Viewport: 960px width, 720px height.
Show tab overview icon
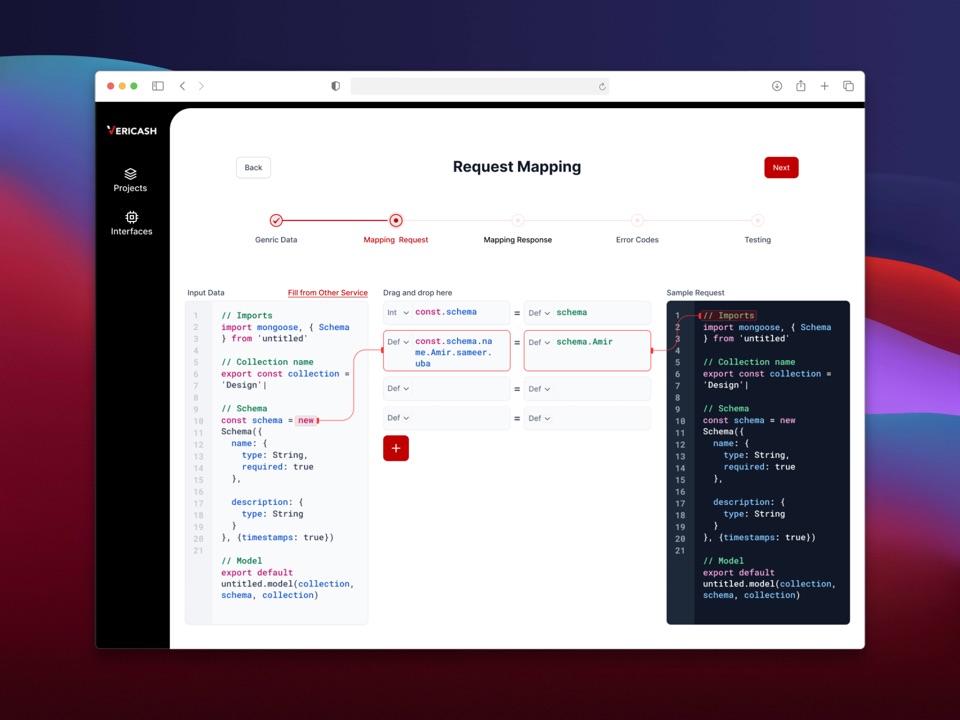(849, 86)
